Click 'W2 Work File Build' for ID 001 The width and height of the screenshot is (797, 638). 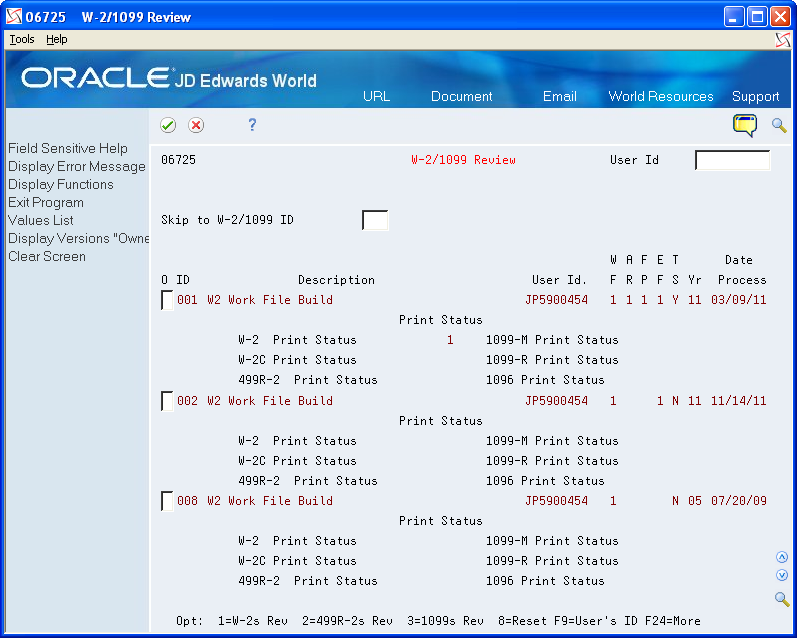[x=270, y=300]
